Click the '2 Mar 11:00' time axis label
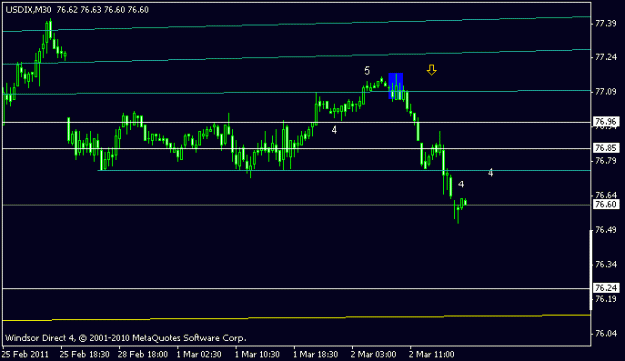Image resolution: width=625 pixels, height=361 pixels. pos(432,354)
